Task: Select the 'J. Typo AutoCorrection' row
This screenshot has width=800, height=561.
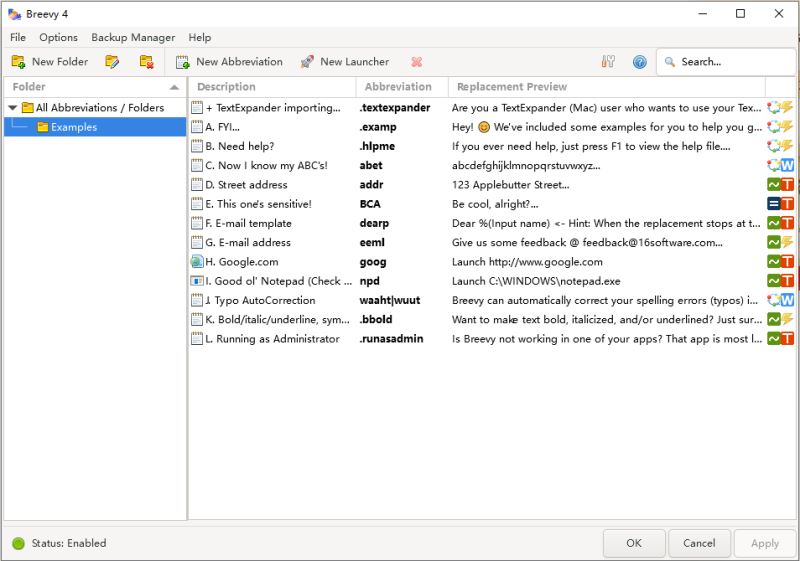Action: (492, 300)
